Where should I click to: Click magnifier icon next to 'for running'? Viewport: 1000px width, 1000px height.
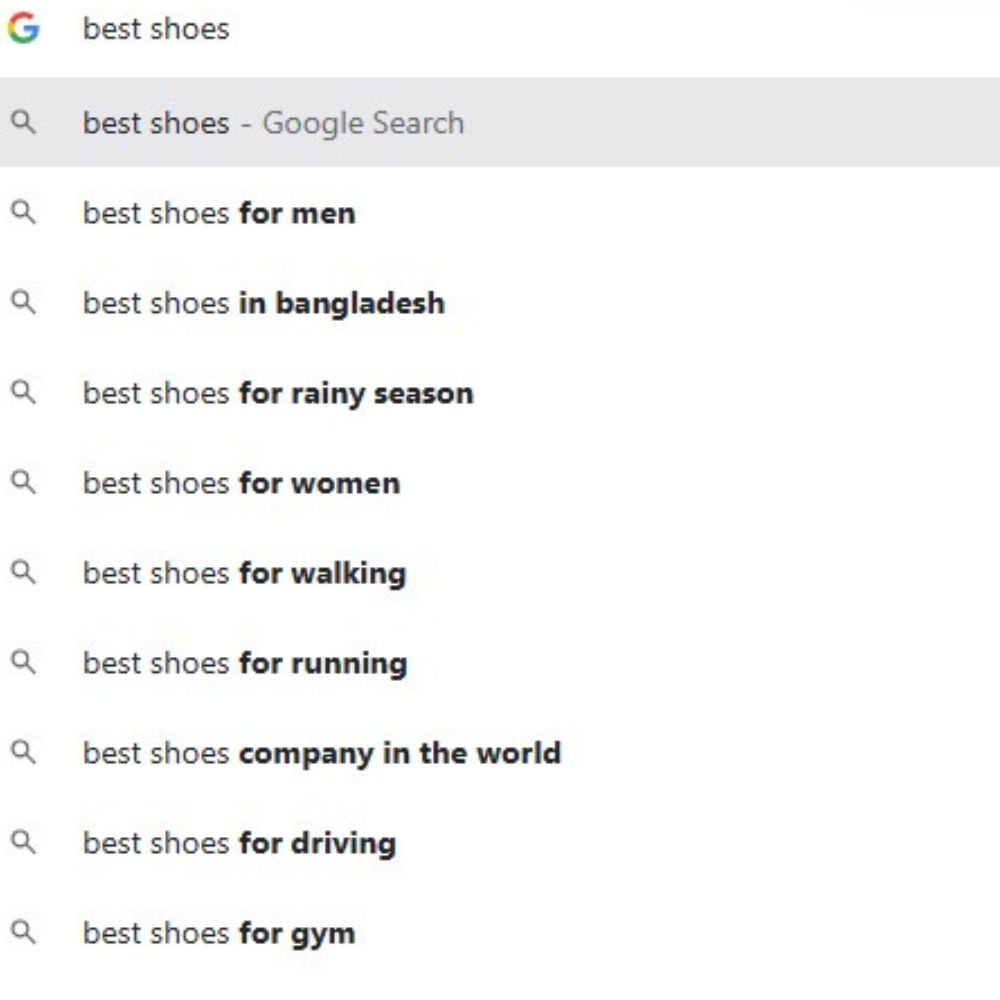(23, 663)
